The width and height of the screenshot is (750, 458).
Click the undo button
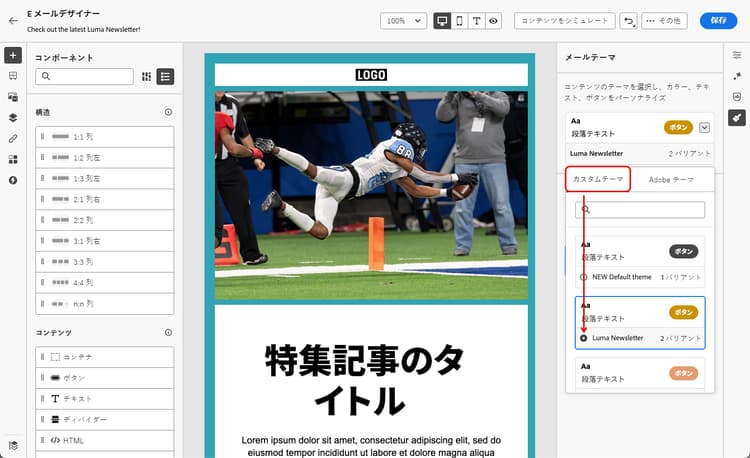(x=629, y=21)
